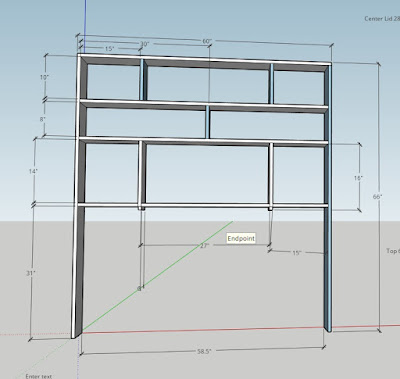Pick the 15" dimension next to the 27" label
Viewport: 400px width, 379px height.
click(297, 253)
